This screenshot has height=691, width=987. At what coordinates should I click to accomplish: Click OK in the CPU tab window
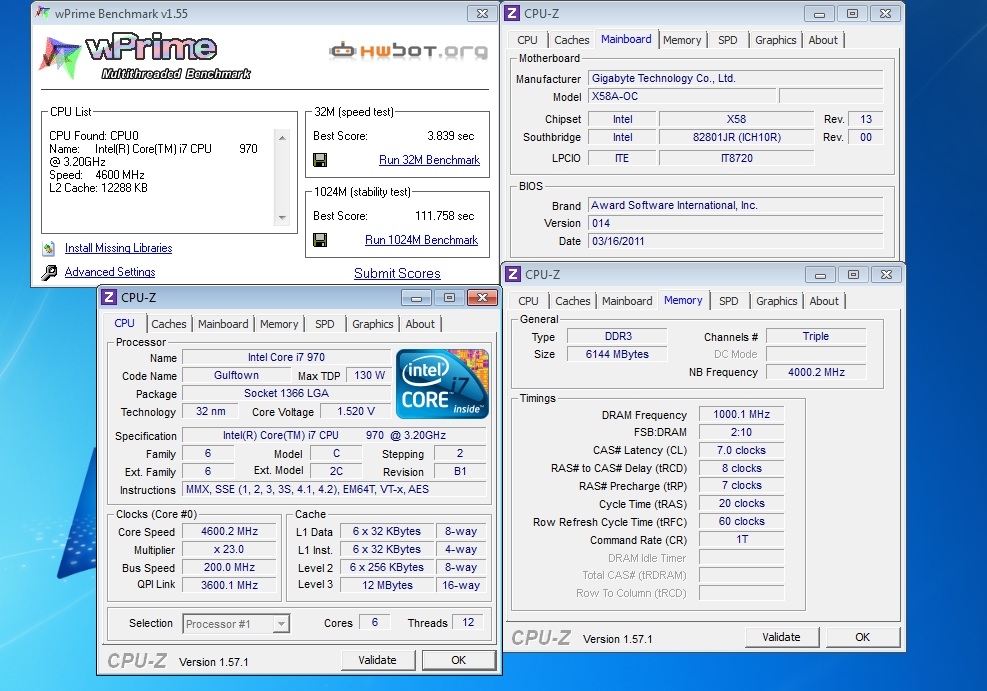(458, 660)
